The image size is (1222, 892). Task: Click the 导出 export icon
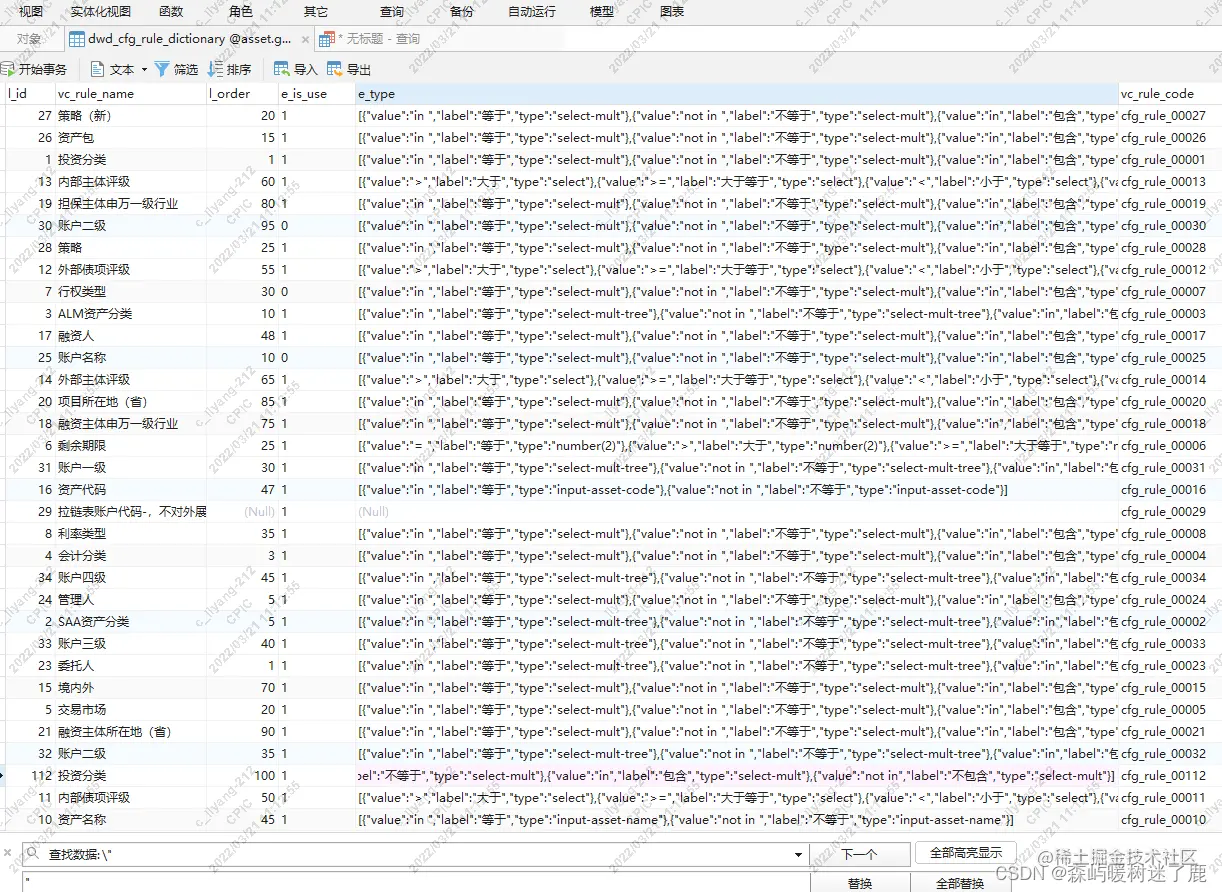click(335, 69)
